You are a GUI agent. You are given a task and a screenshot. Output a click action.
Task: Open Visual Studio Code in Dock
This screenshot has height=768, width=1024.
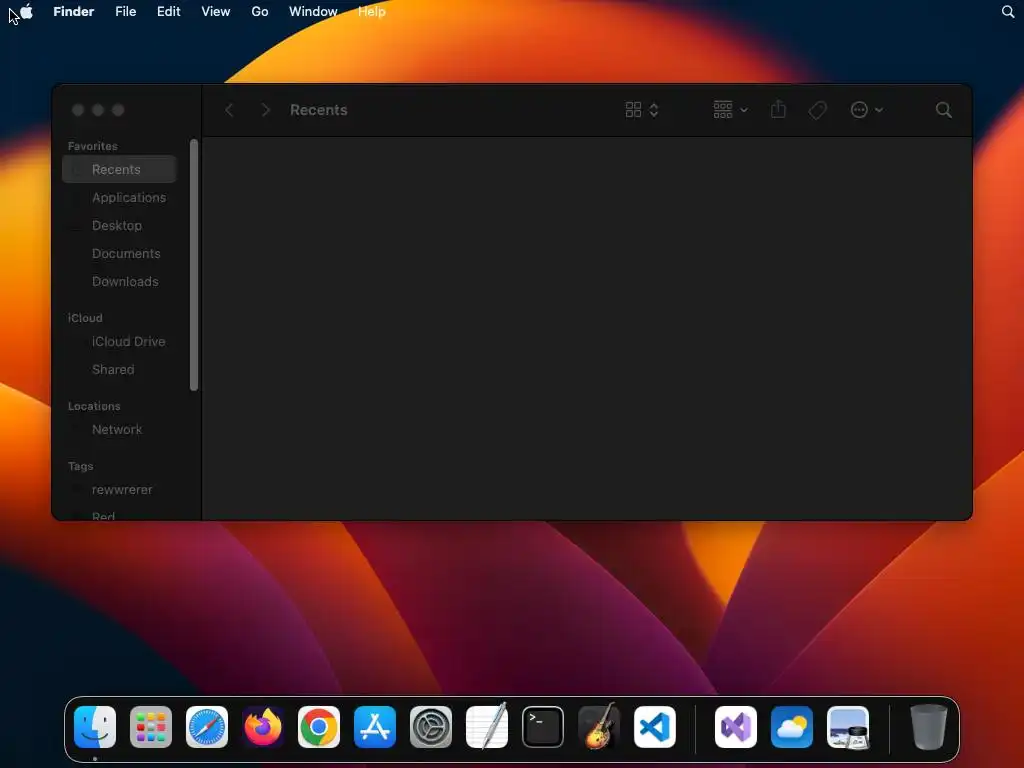point(655,727)
